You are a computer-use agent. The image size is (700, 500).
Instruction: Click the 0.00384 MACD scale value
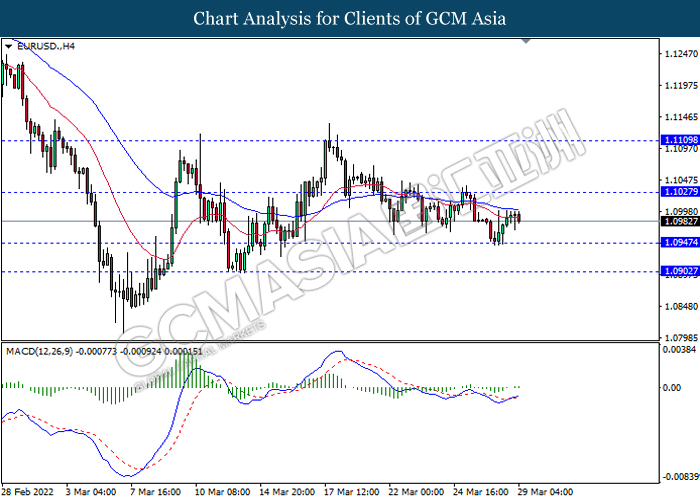click(x=679, y=349)
